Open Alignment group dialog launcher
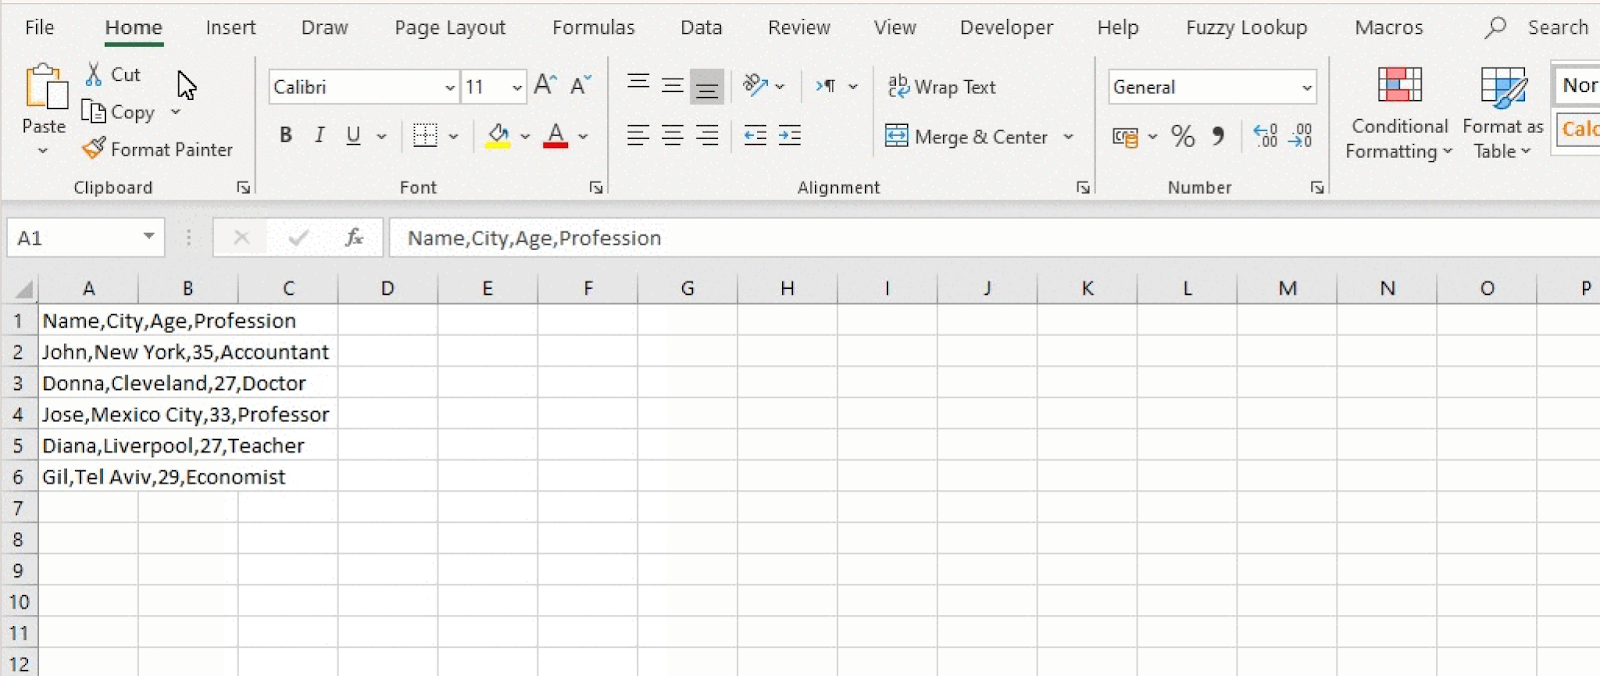This screenshot has width=1600, height=676. click(x=1083, y=187)
